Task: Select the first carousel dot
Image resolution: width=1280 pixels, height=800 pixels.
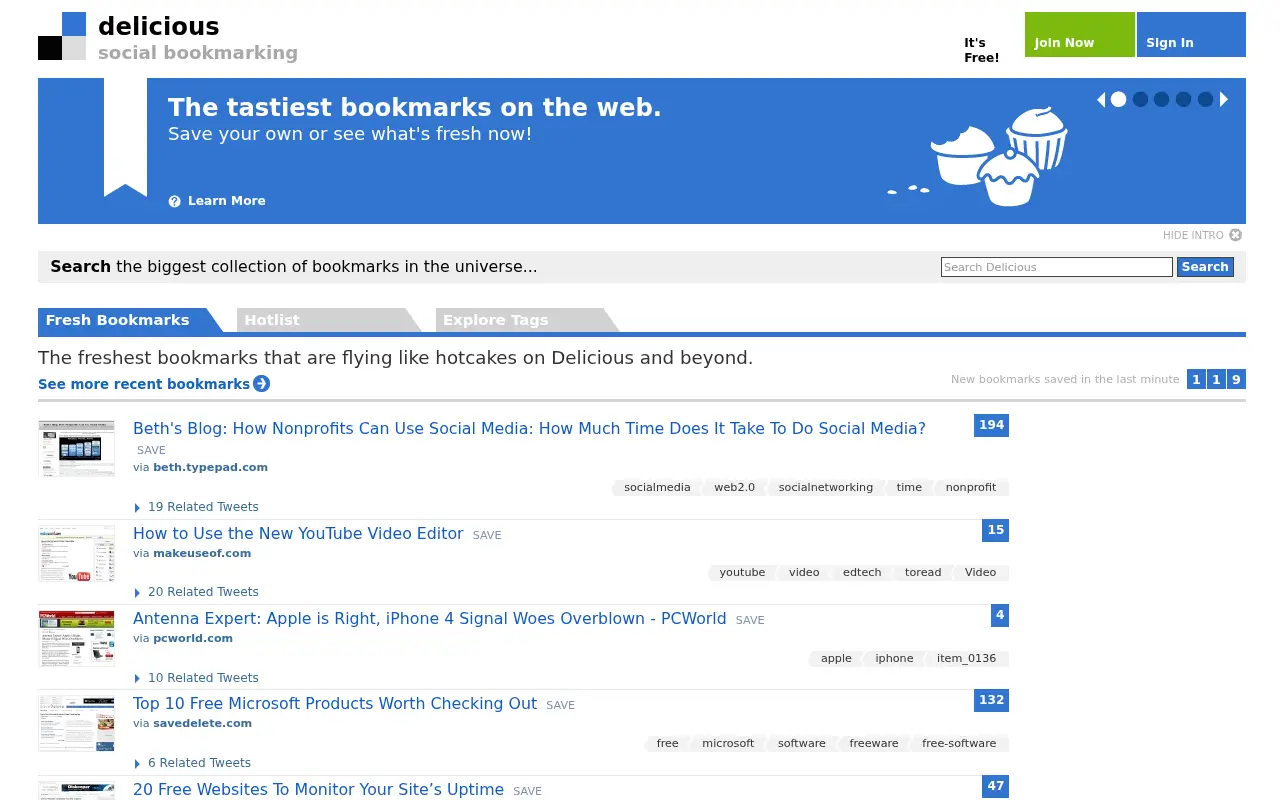Action: (x=1119, y=99)
